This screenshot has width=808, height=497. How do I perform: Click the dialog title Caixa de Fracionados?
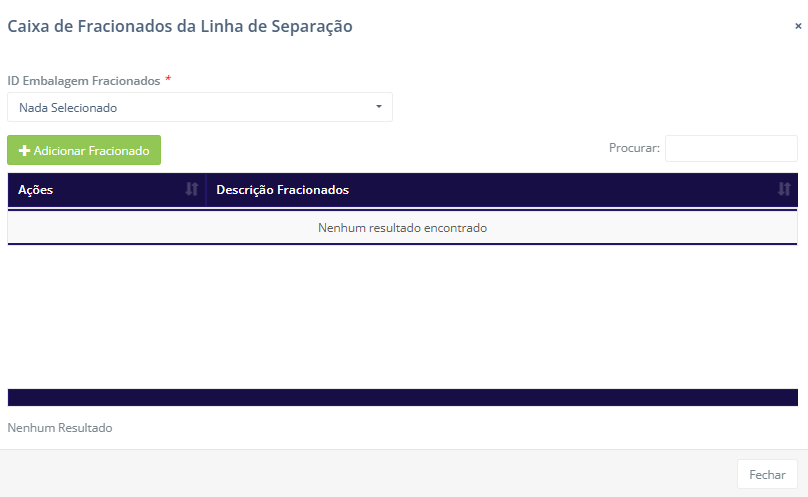[x=180, y=27]
